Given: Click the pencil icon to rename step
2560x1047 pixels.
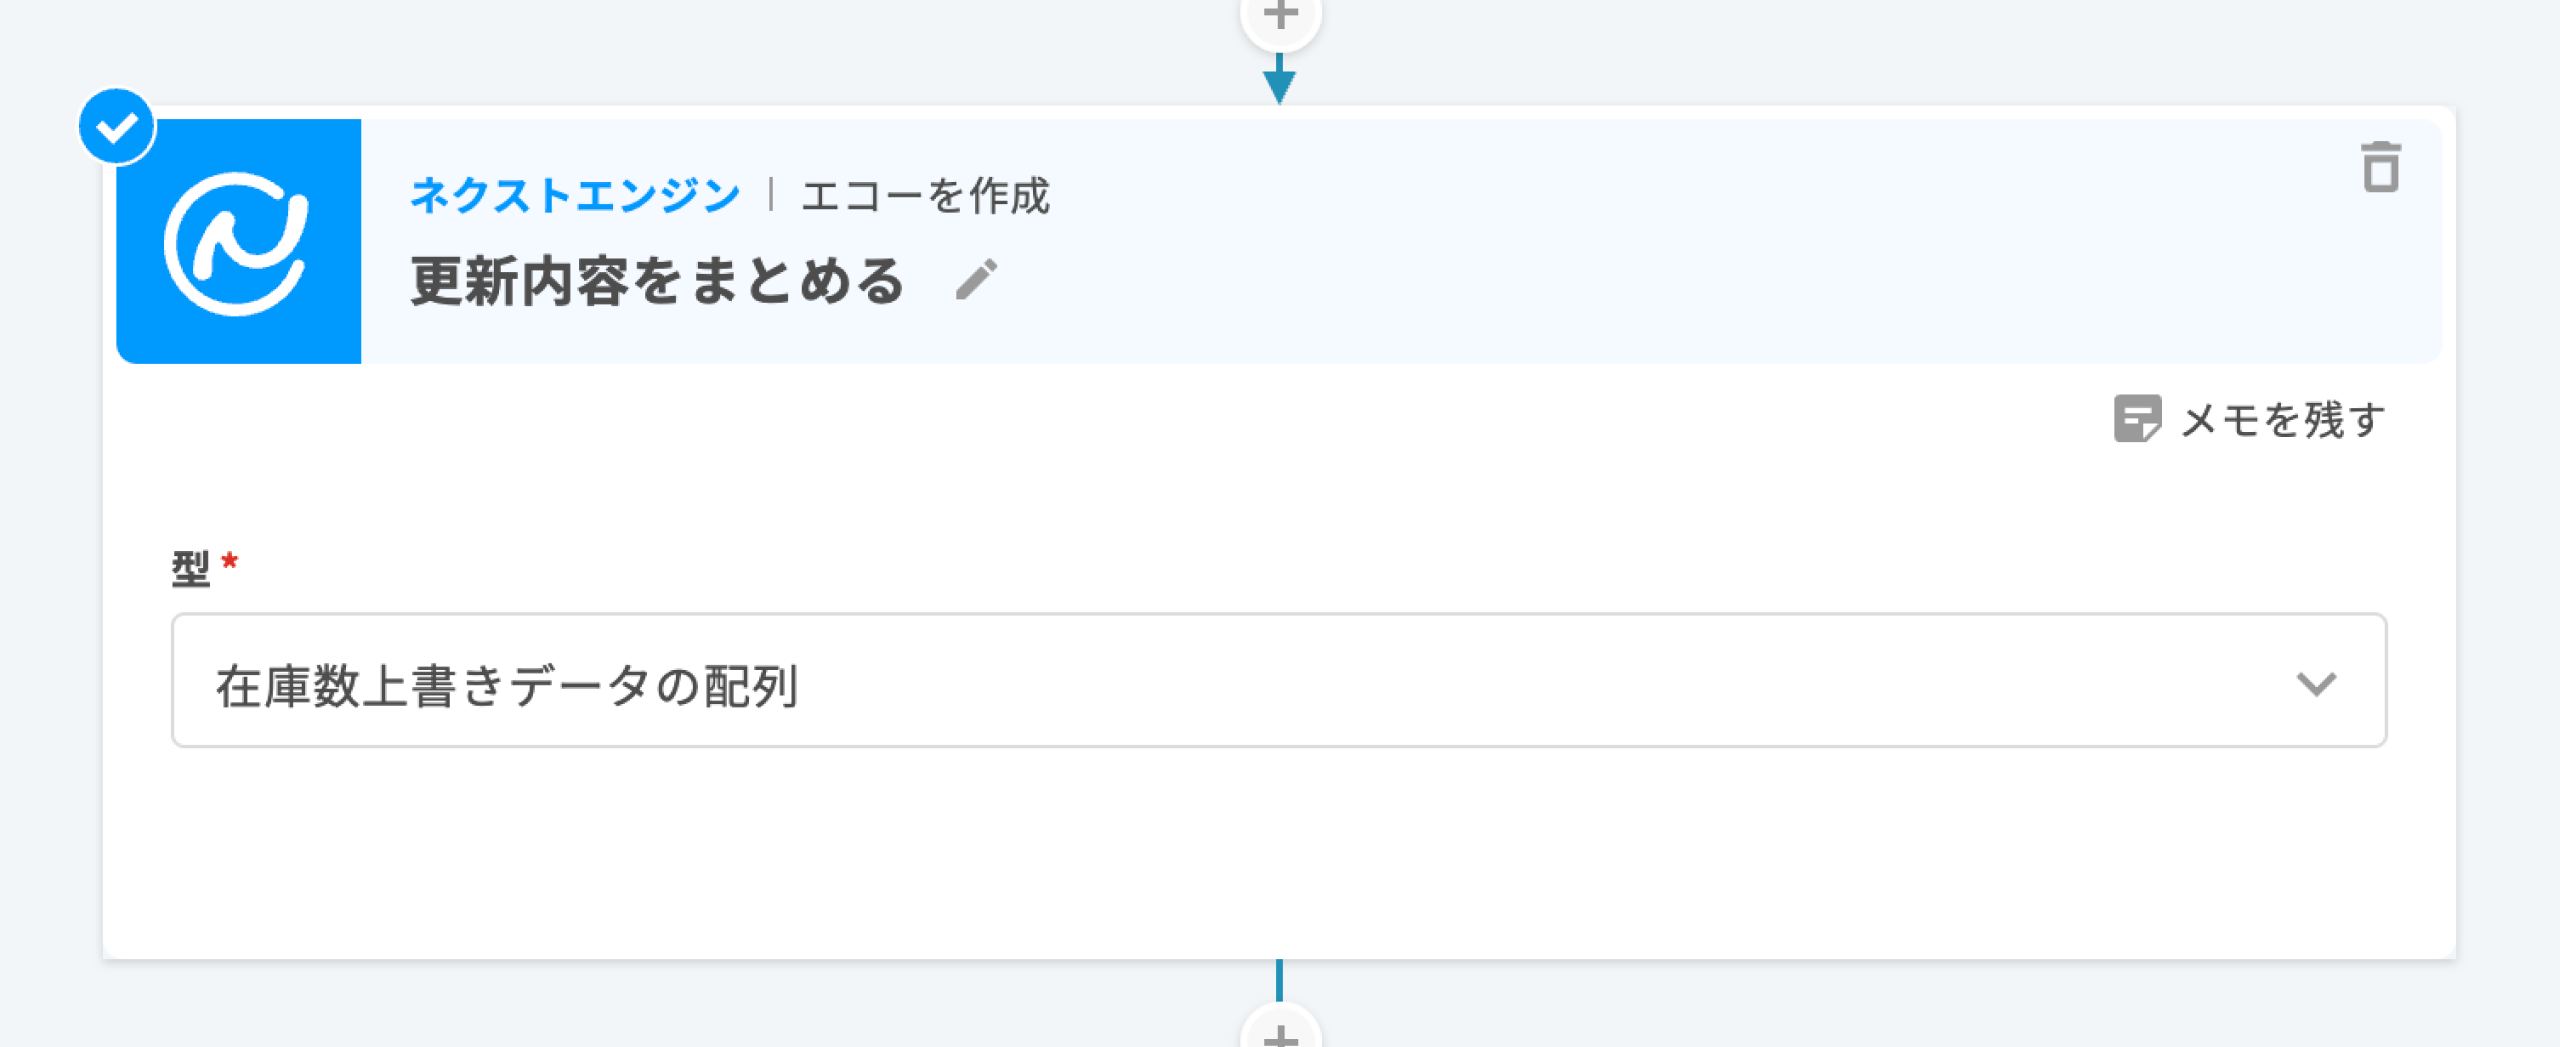Looking at the screenshot, I should [x=976, y=279].
